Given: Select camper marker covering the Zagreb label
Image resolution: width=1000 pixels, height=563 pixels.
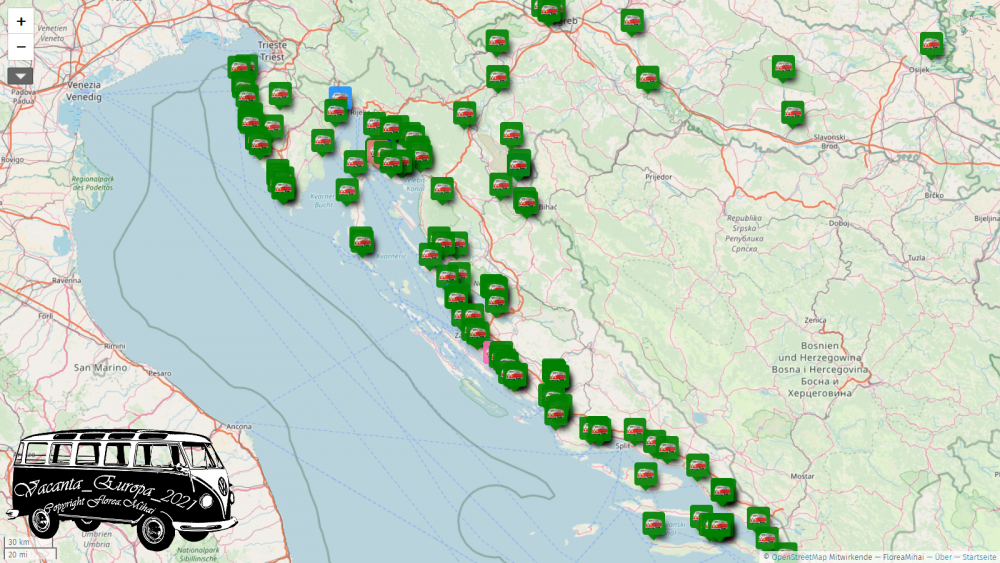Looking at the screenshot, I should coord(550,11).
